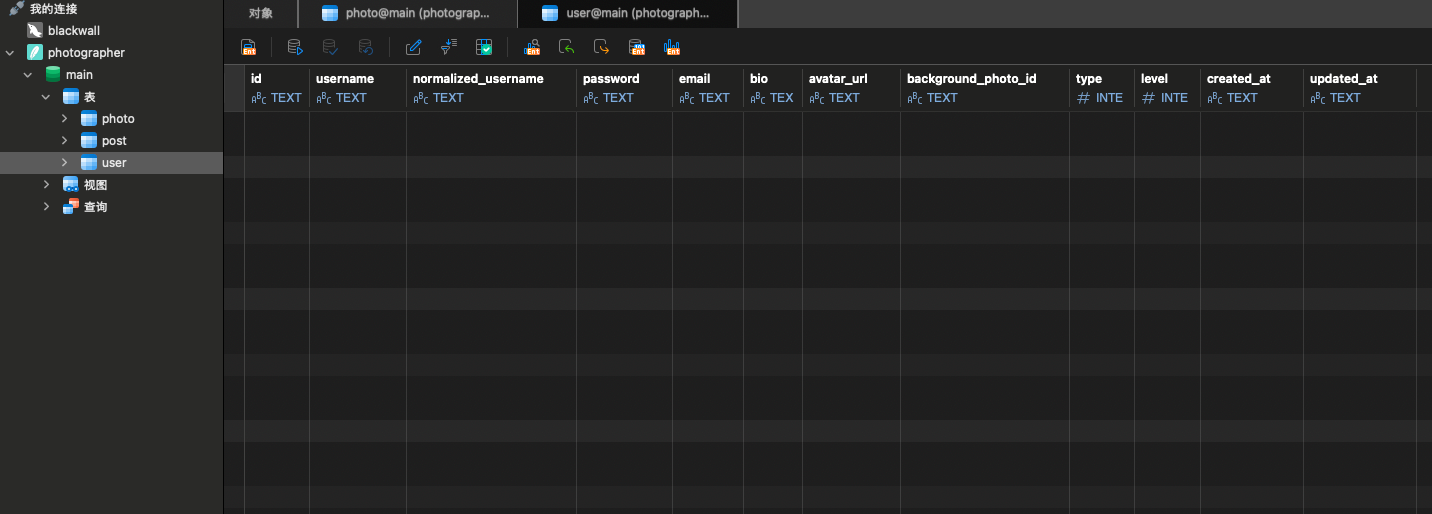Click the photographer connection feather icon
The height and width of the screenshot is (514, 1432).
tap(35, 53)
